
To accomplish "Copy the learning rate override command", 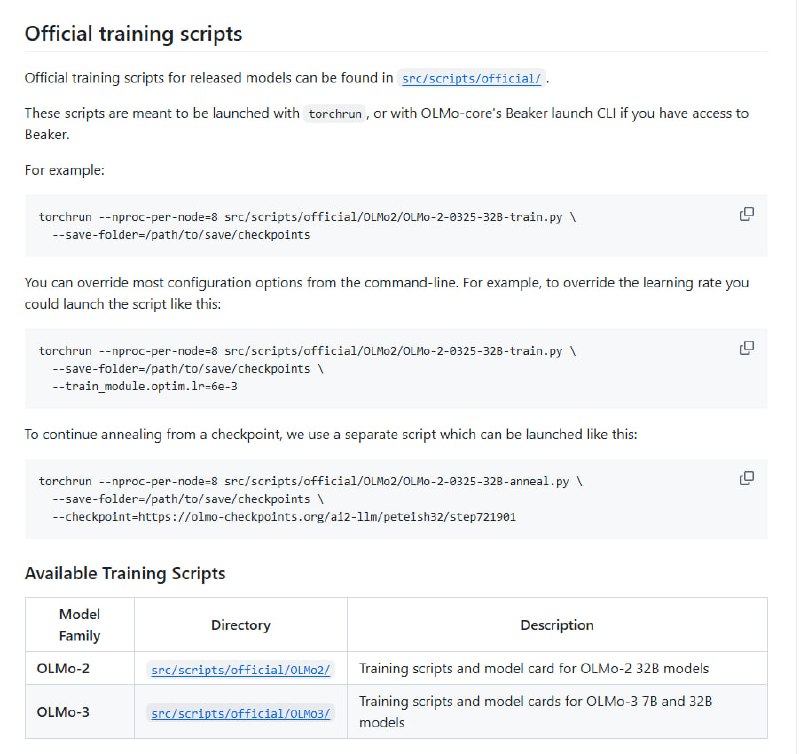I will tap(746, 348).
